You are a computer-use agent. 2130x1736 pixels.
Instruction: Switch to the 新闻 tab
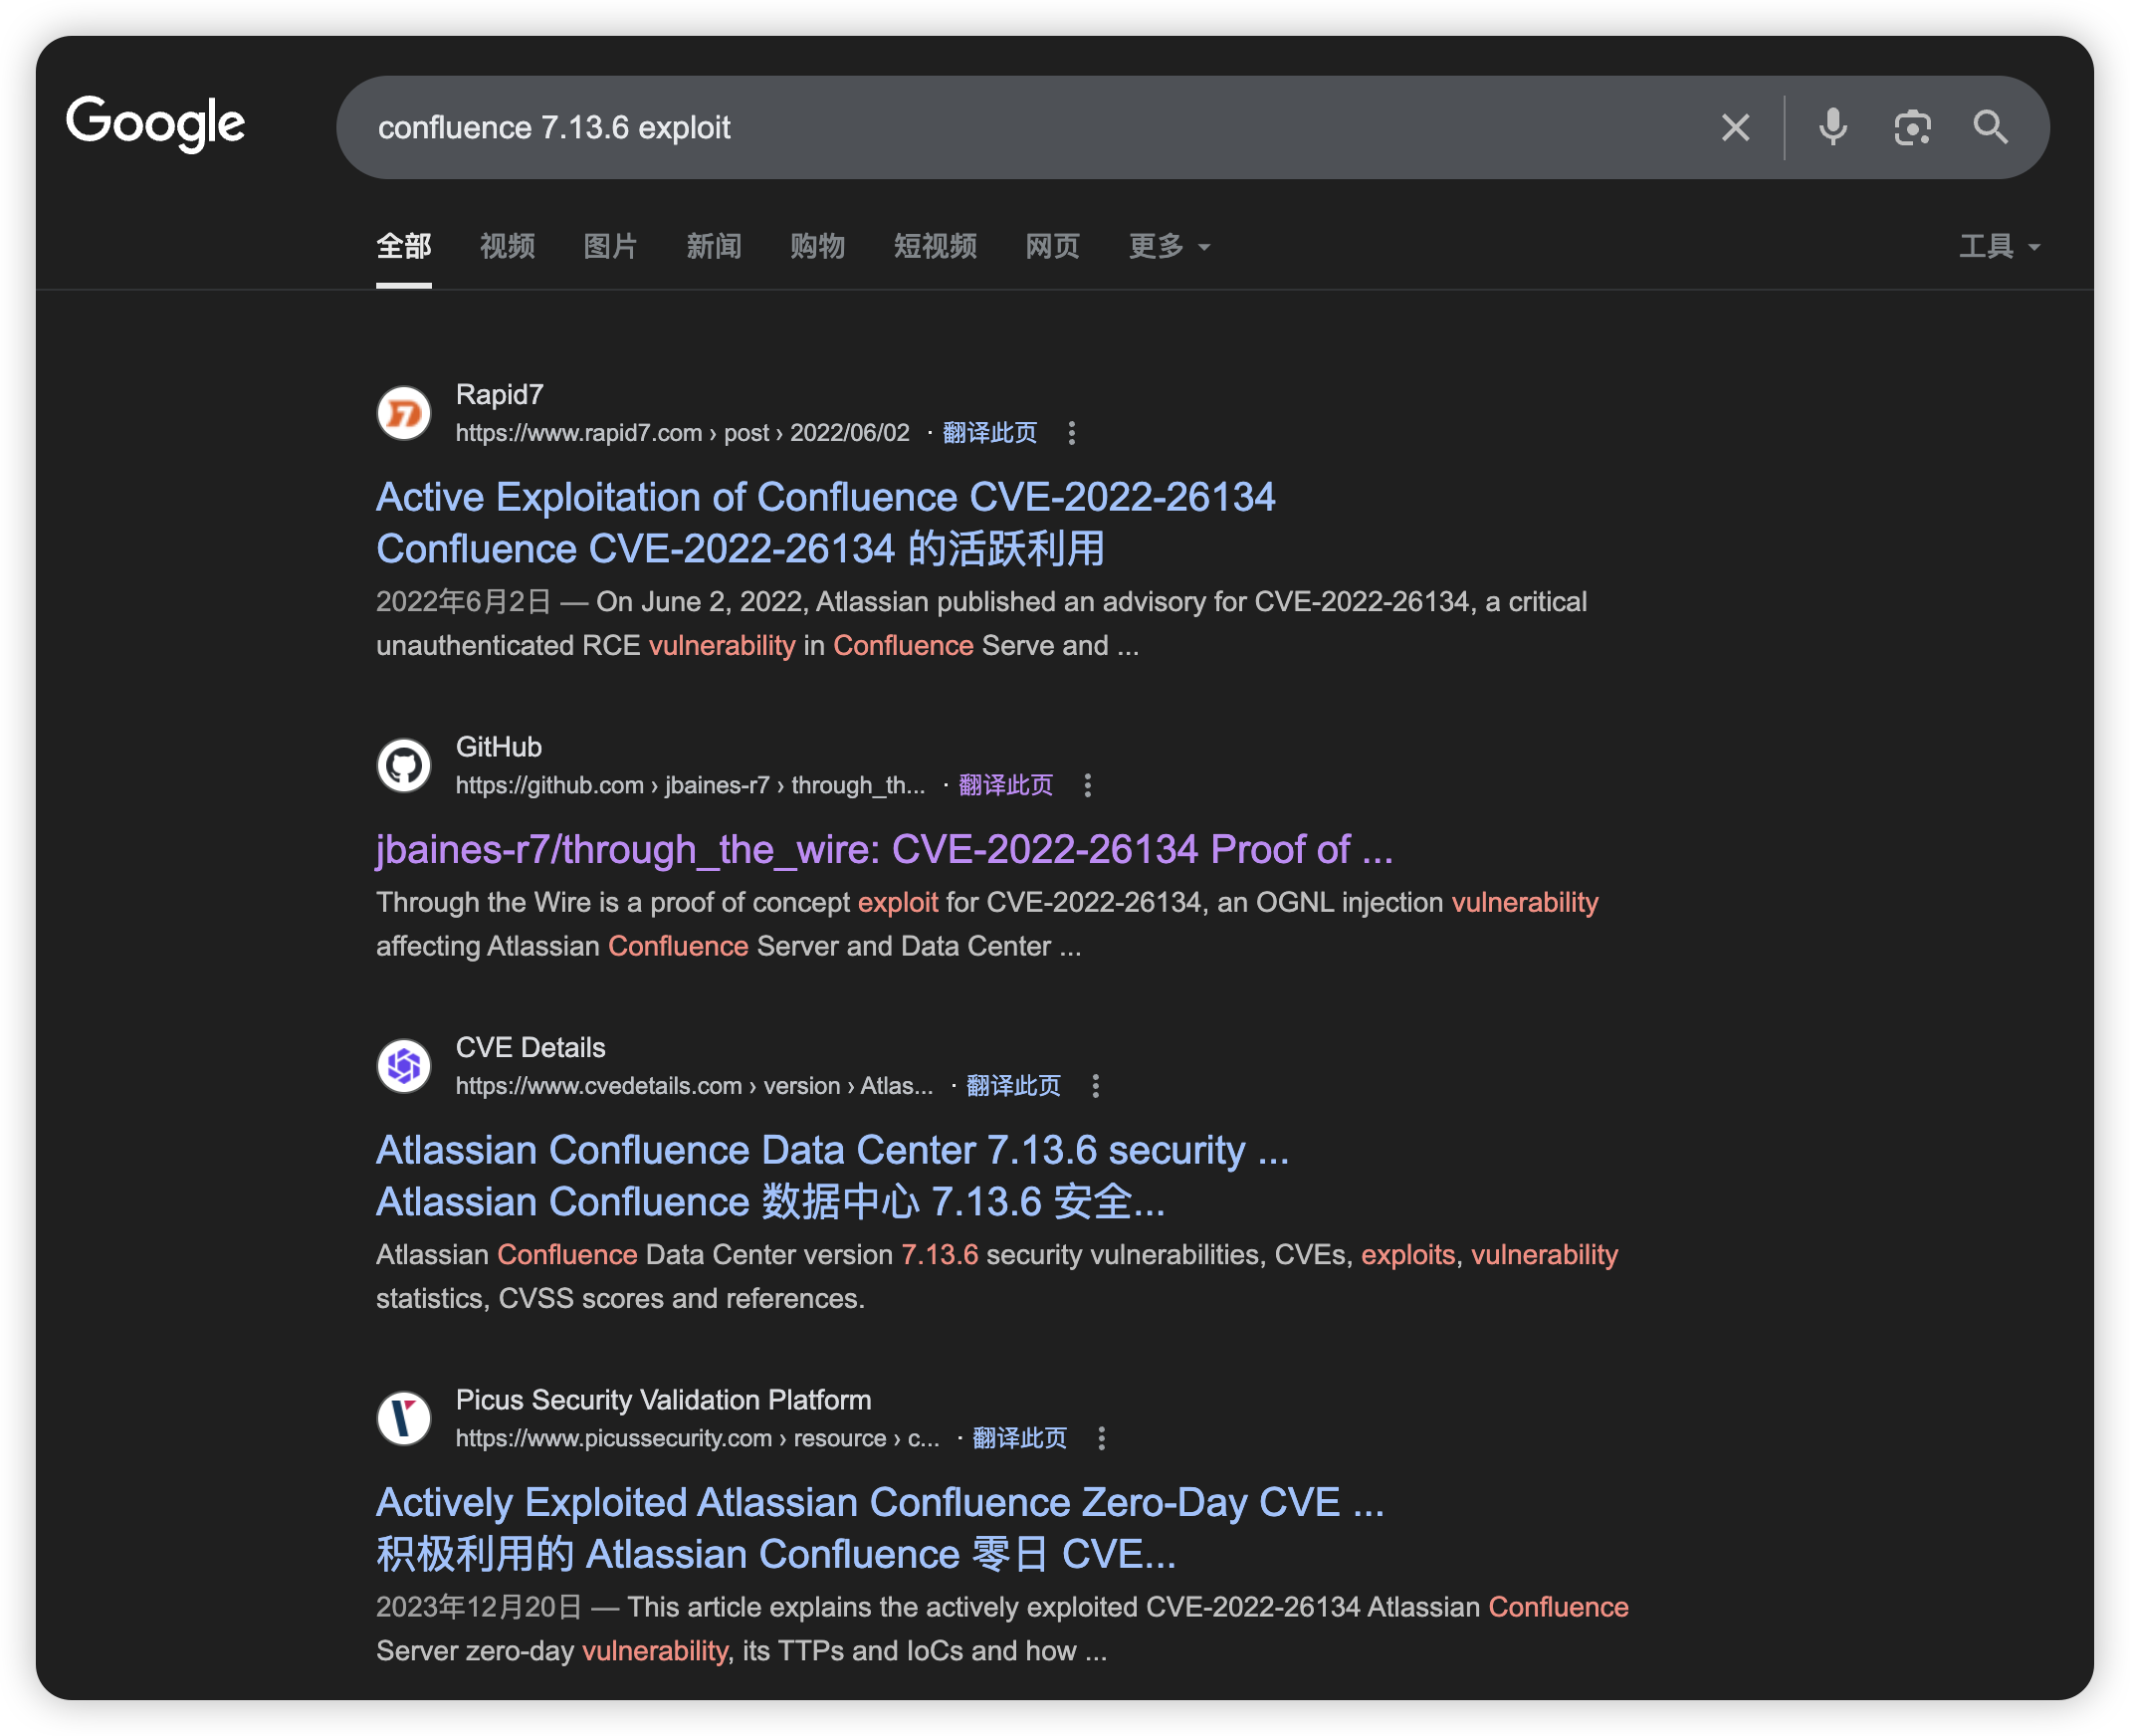[714, 246]
